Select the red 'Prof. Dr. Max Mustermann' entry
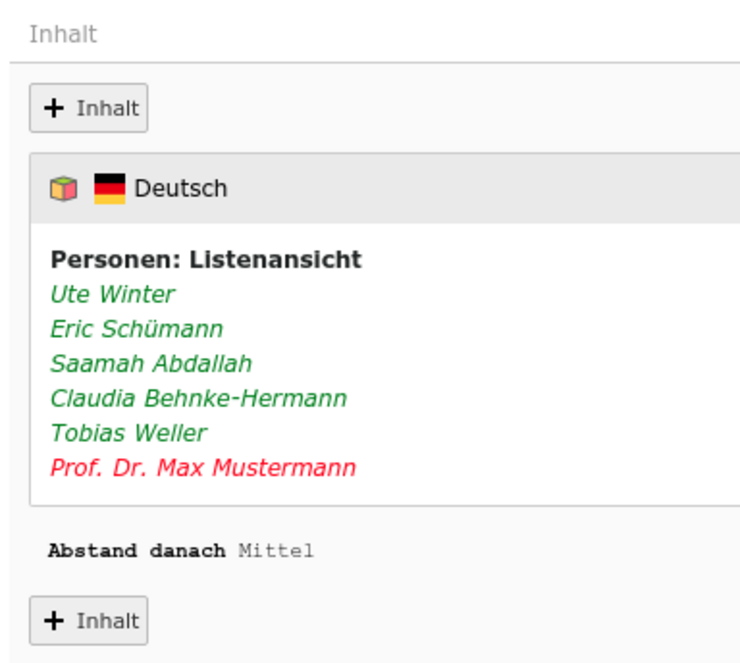The width and height of the screenshot is (740, 663). click(x=203, y=468)
